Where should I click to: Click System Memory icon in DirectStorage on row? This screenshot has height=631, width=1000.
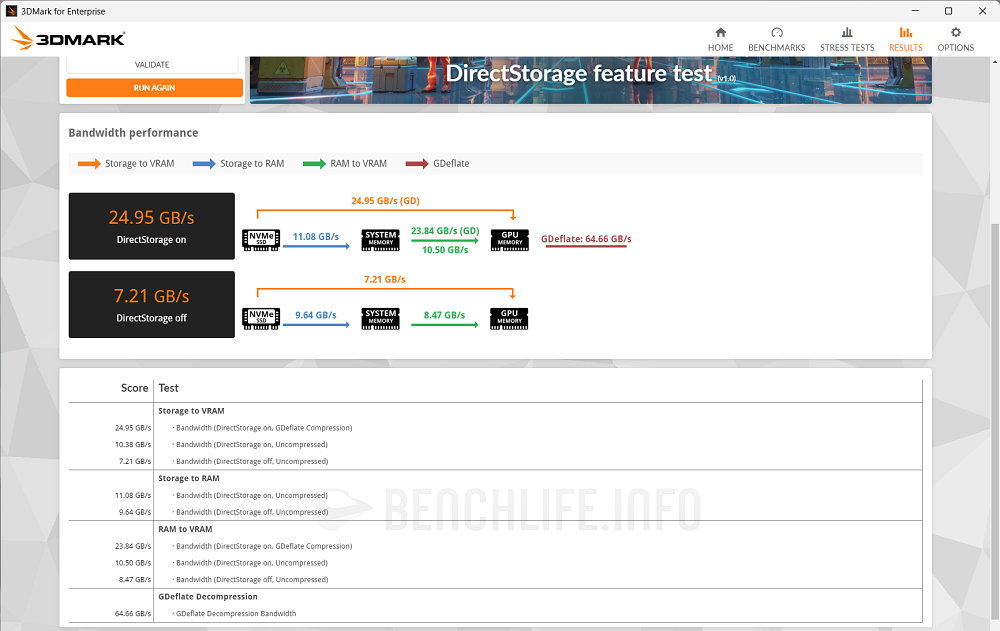(x=380, y=240)
